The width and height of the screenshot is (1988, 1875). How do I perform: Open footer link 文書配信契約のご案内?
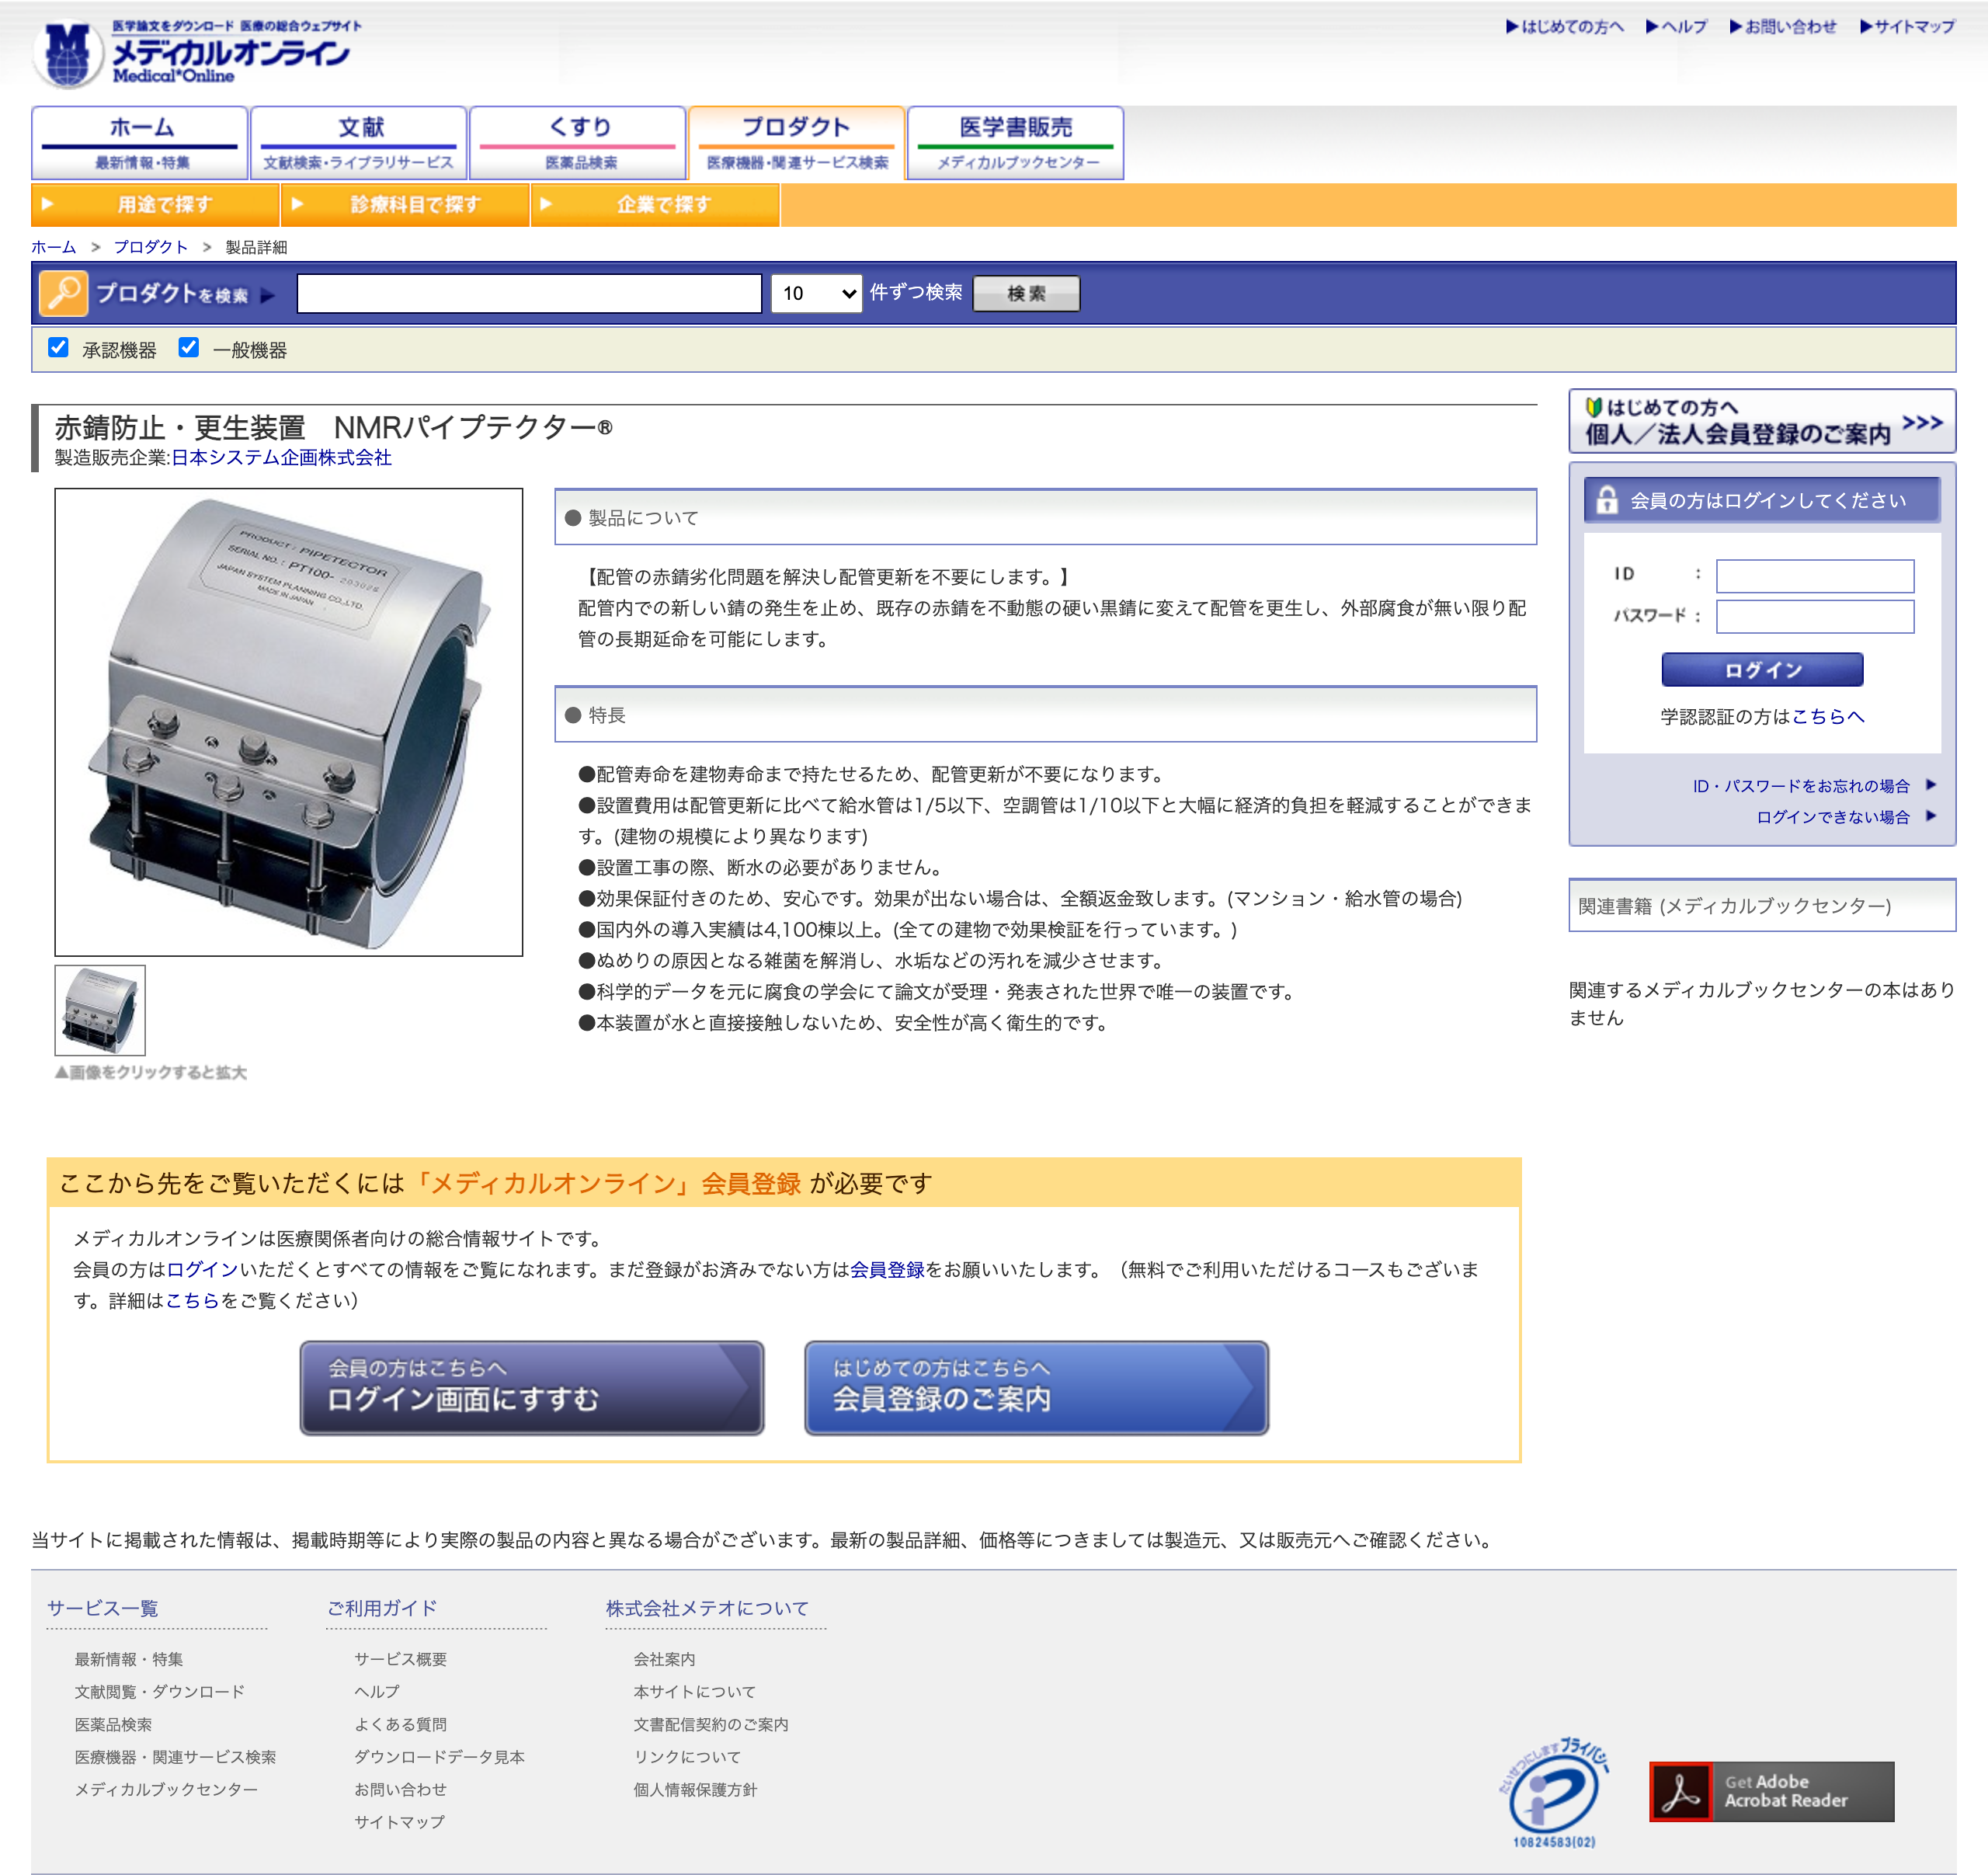pyautogui.click(x=711, y=1724)
